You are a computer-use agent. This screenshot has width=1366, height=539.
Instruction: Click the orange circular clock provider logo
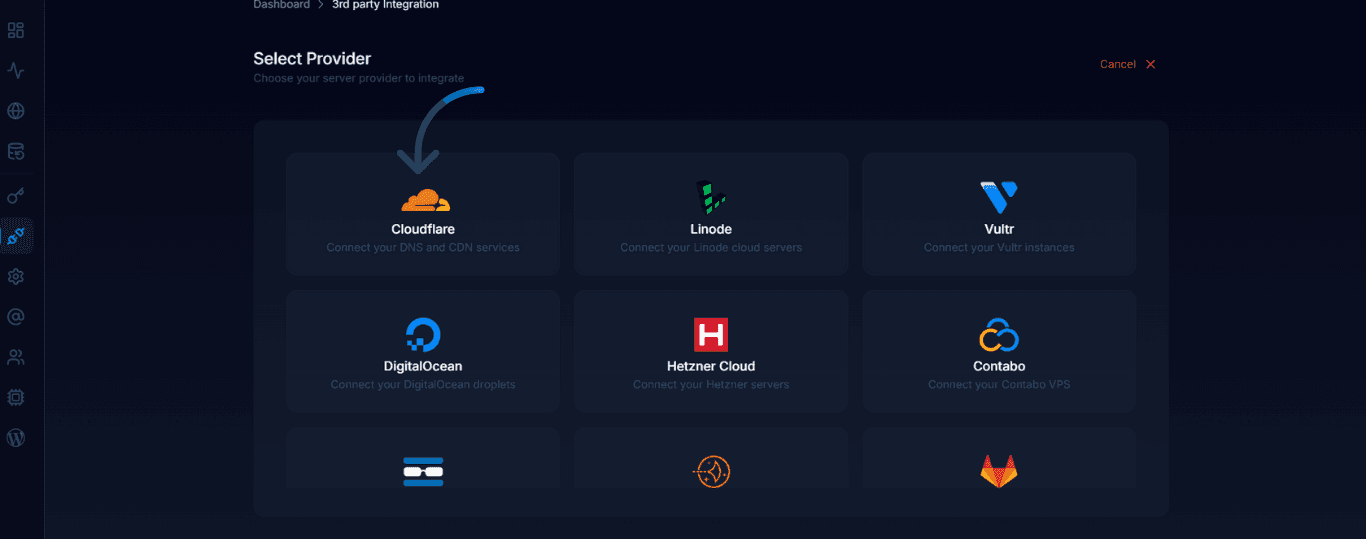(711, 471)
